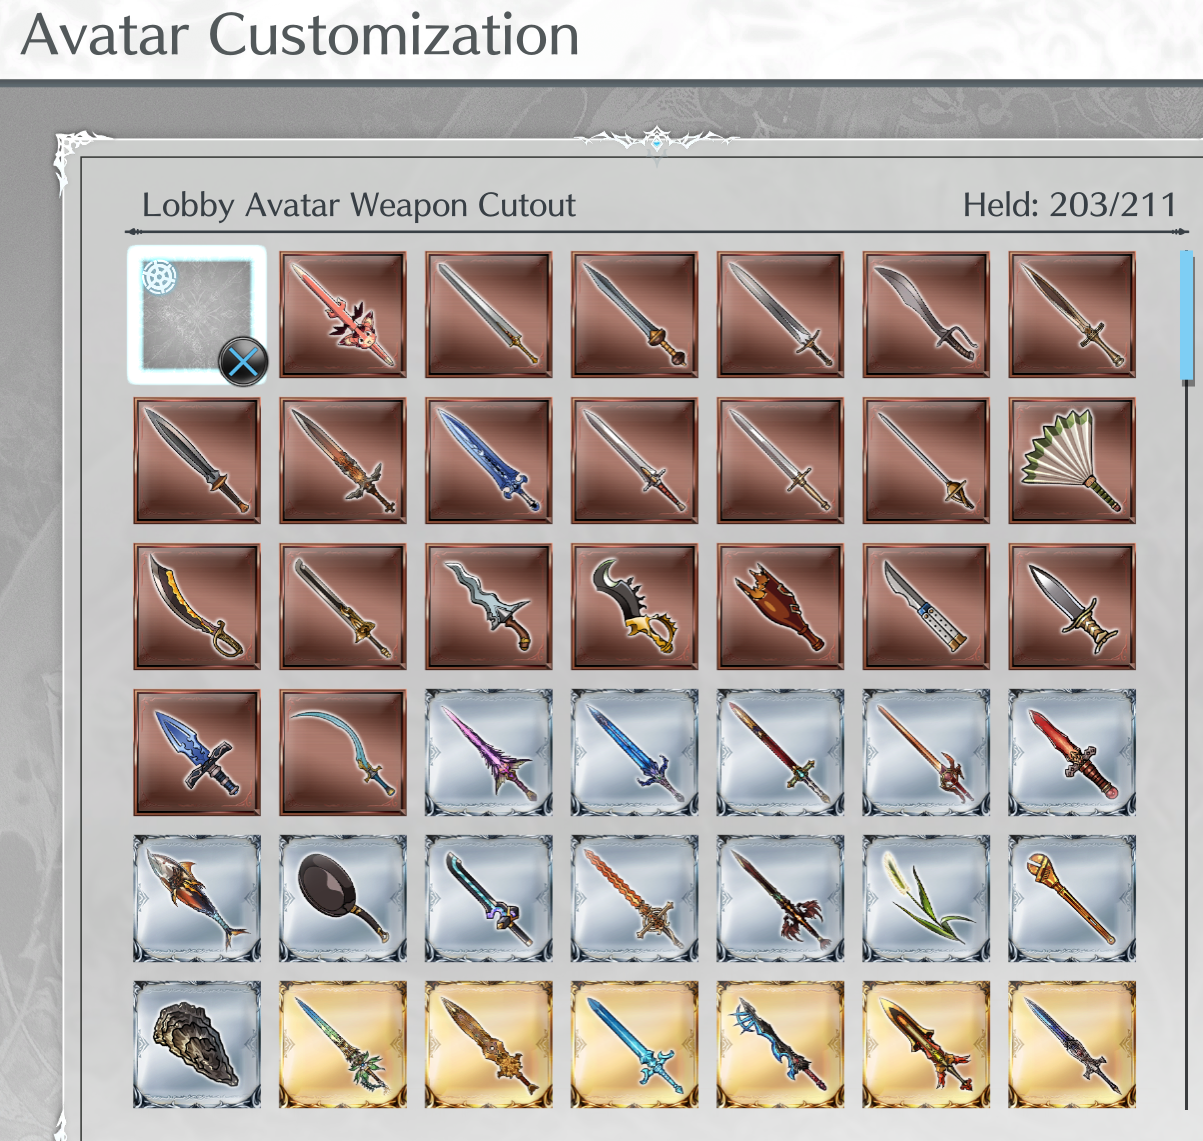Select the black spiked blade with gold knuckle guard
Screen dimensions: 1203x1141
(635, 607)
